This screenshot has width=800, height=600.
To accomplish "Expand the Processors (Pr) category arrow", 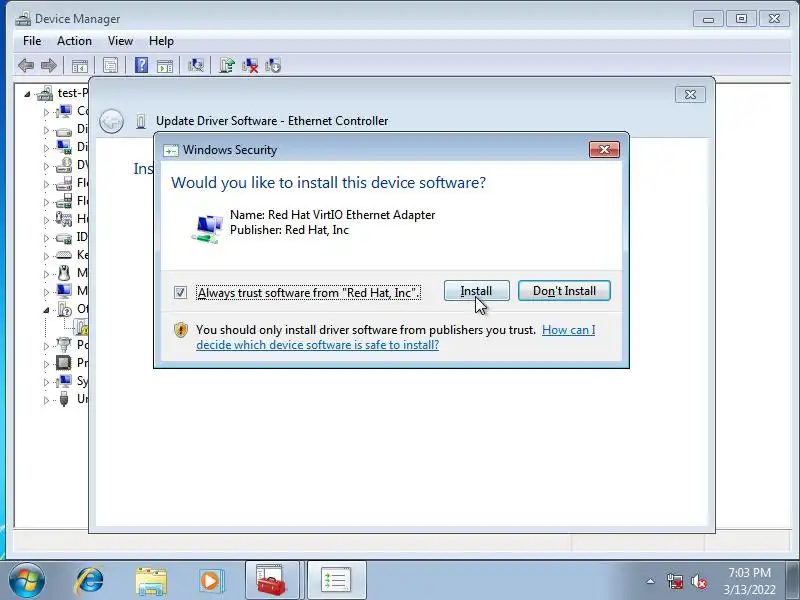I will tap(46, 364).
